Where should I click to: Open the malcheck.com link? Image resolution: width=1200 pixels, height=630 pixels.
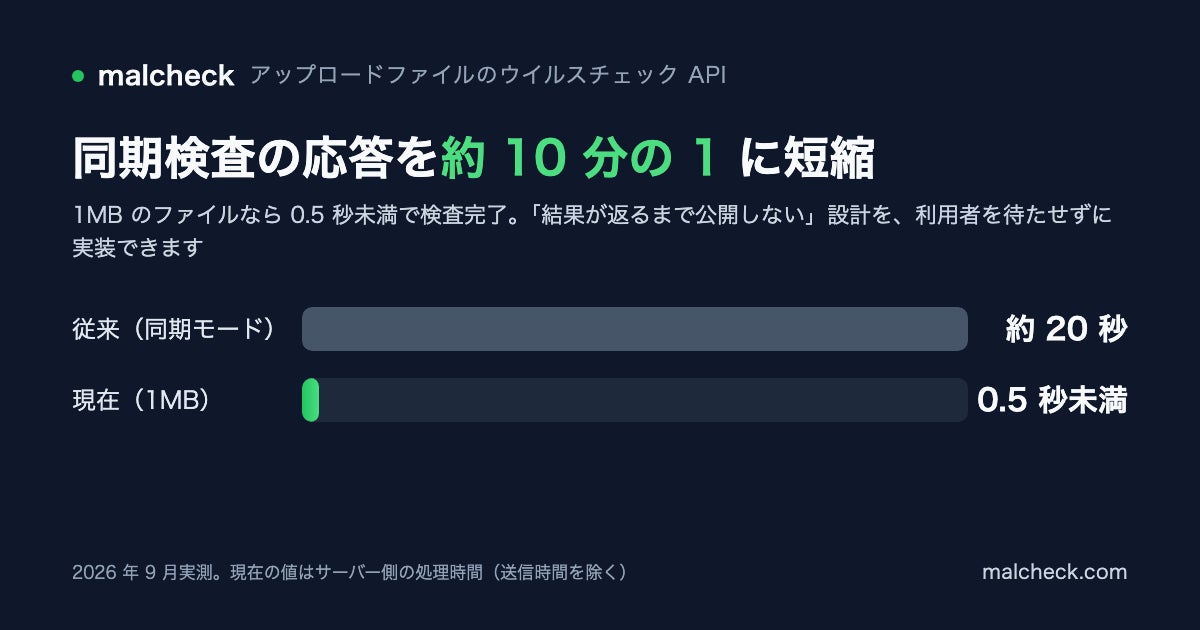click(x=1054, y=572)
